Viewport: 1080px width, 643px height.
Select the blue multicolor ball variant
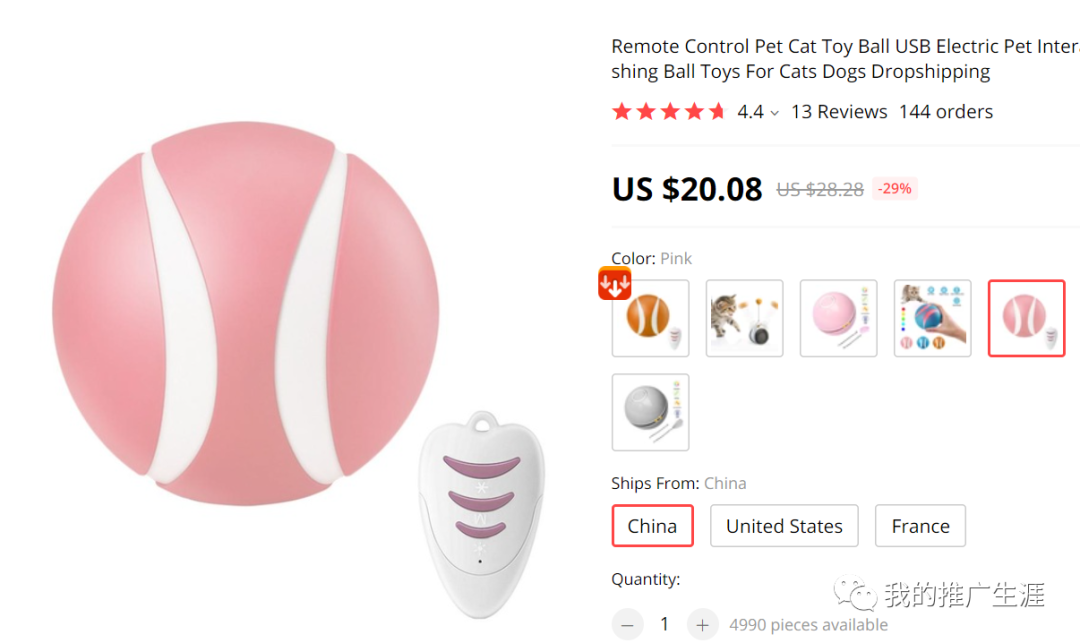point(932,318)
